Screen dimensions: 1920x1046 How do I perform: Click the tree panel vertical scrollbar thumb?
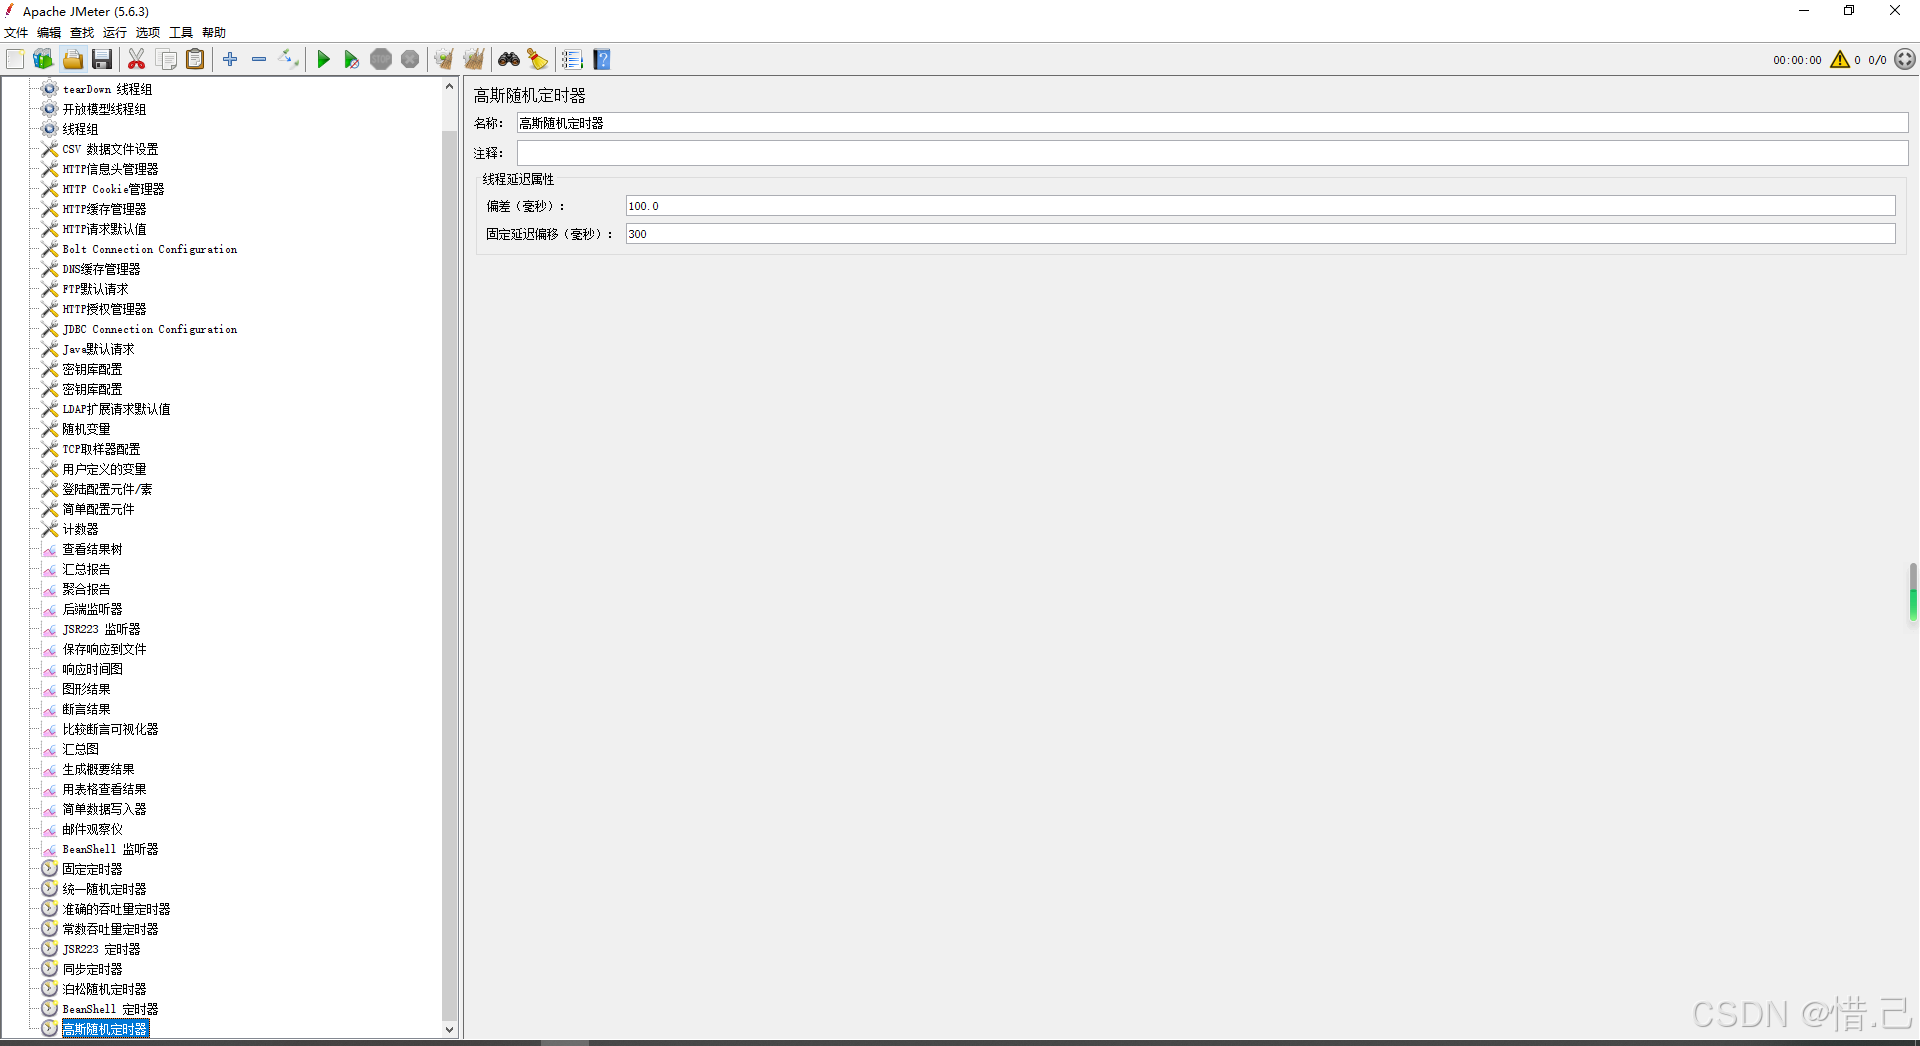(x=449, y=575)
